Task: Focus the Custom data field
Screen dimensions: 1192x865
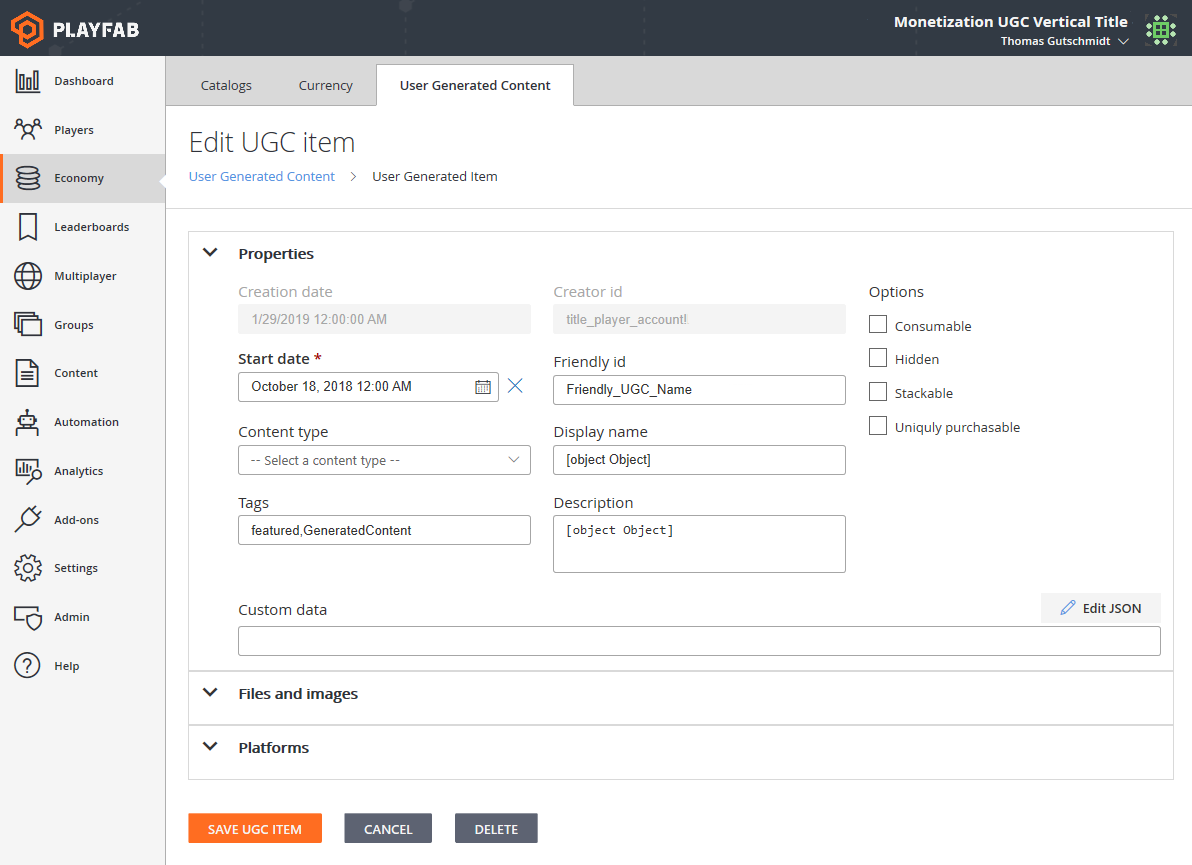Action: (x=699, y=641)
